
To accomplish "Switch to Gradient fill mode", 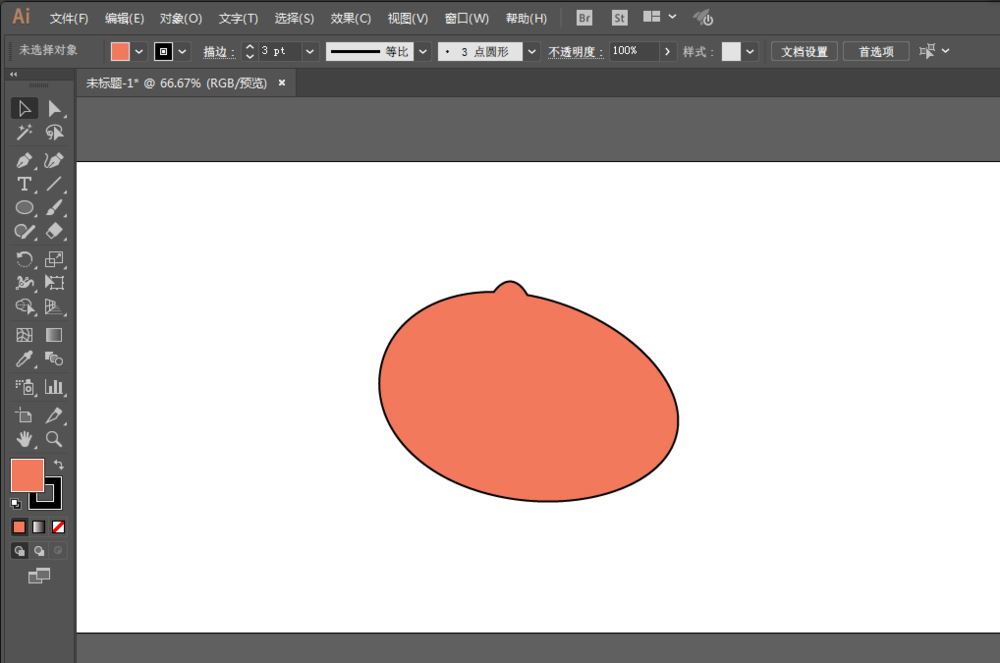I will [x=39, y=526].
